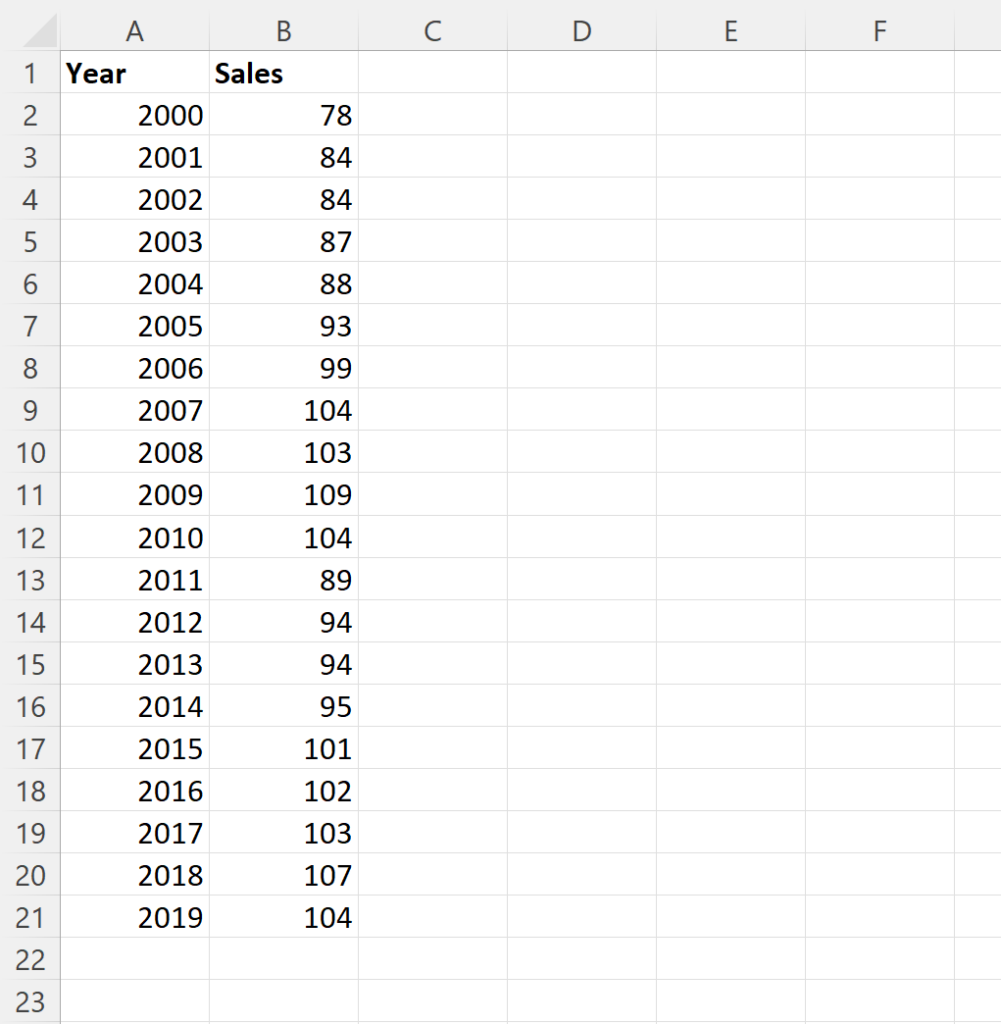Click sales value 102

coord(283,791)
